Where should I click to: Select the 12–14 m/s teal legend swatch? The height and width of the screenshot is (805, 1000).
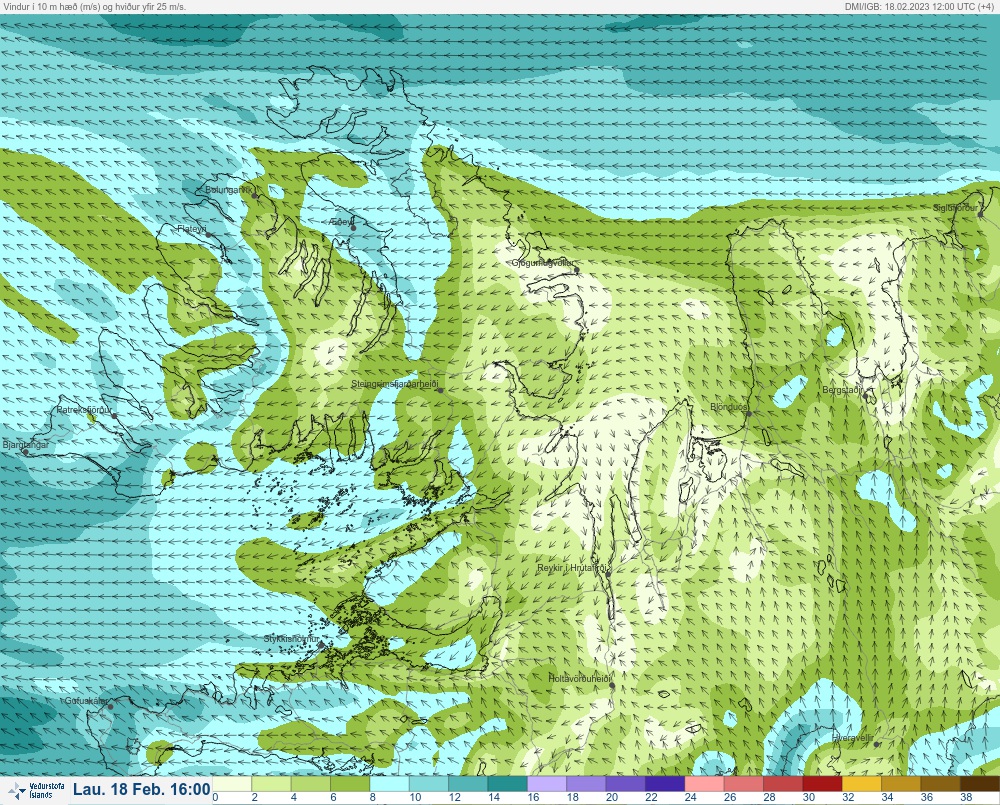[x=469, y=783]
